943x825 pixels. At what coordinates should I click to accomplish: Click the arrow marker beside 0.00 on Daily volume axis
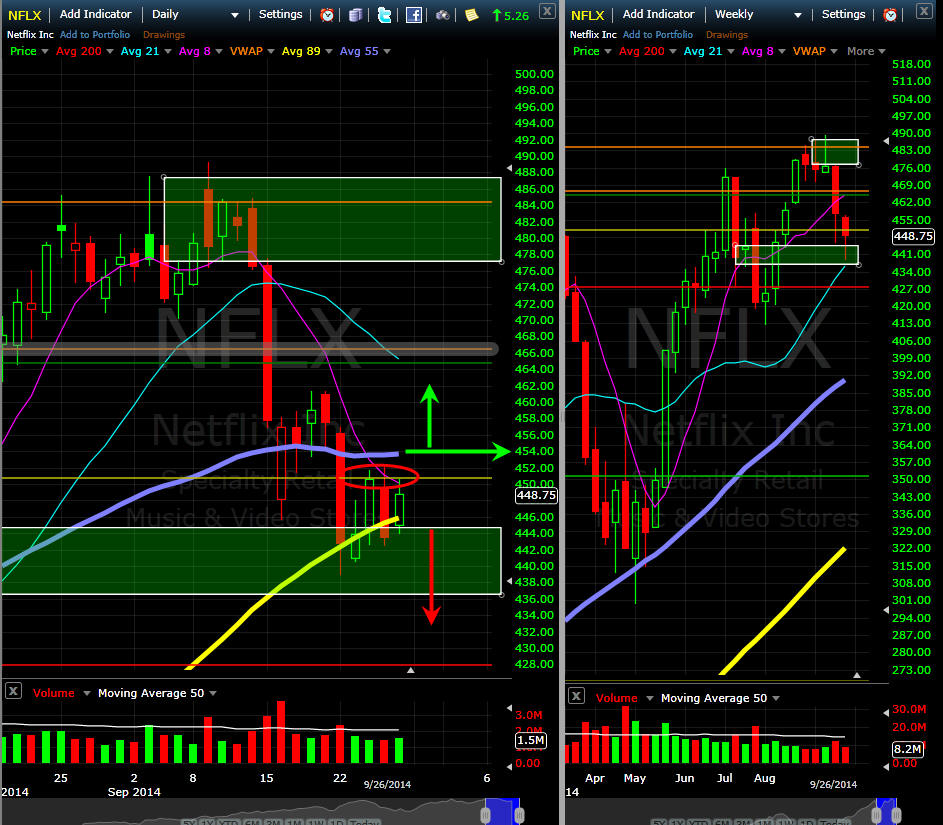click(x=509, y=767)
